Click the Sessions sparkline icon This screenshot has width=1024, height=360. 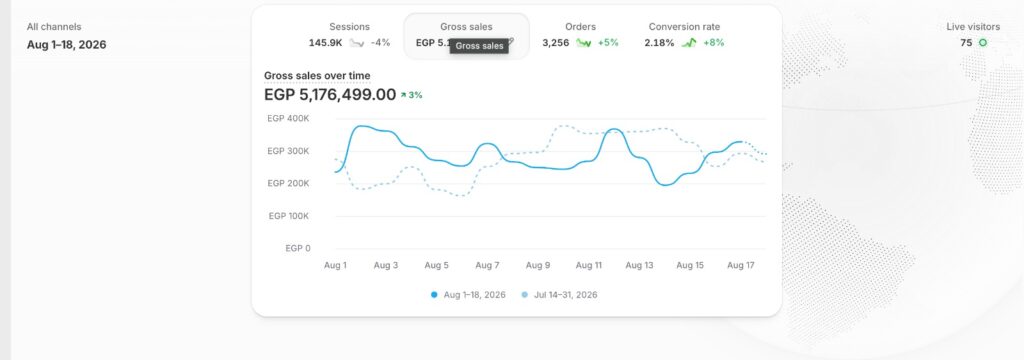click(357, 43)
